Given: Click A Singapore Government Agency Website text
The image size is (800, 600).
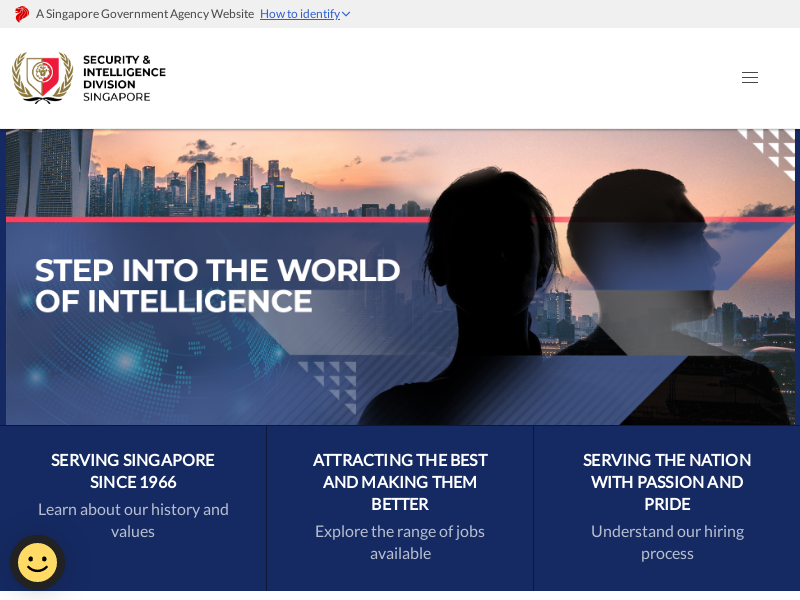Looking at the screenshot, I should pyautogui.click(x=145, y=14).
